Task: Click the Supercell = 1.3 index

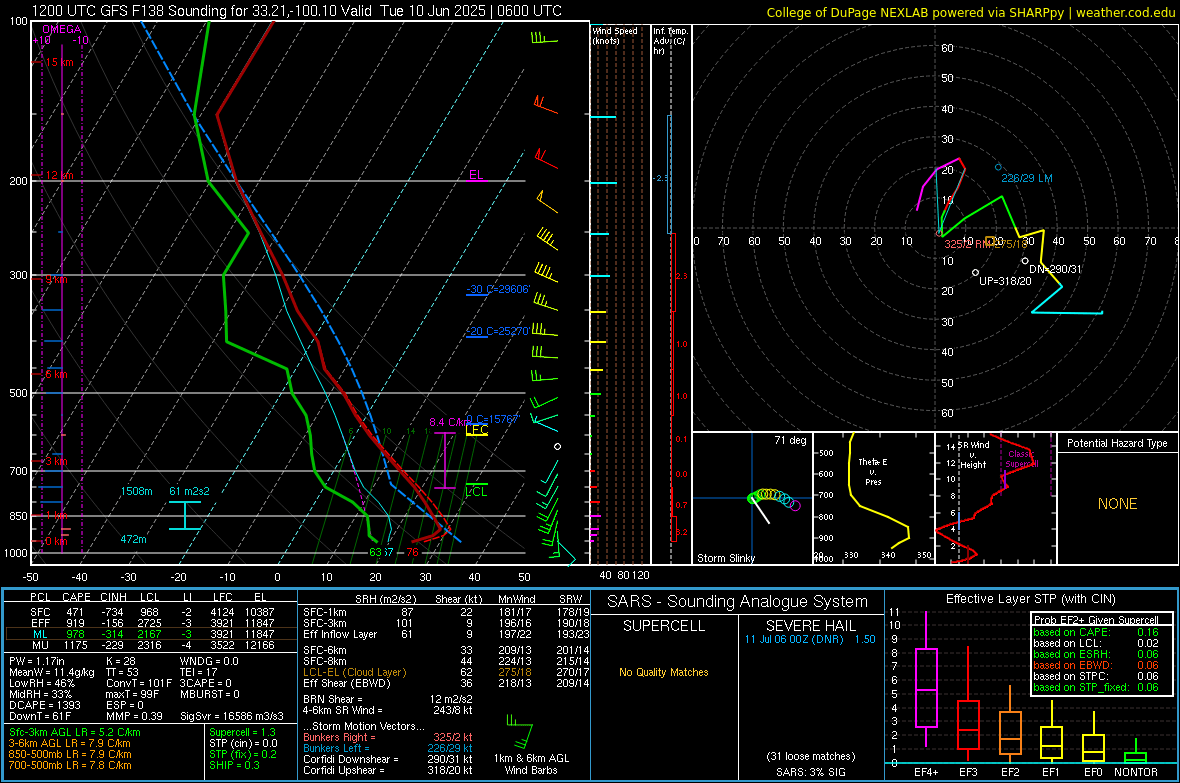Action: tap(242, 732)
